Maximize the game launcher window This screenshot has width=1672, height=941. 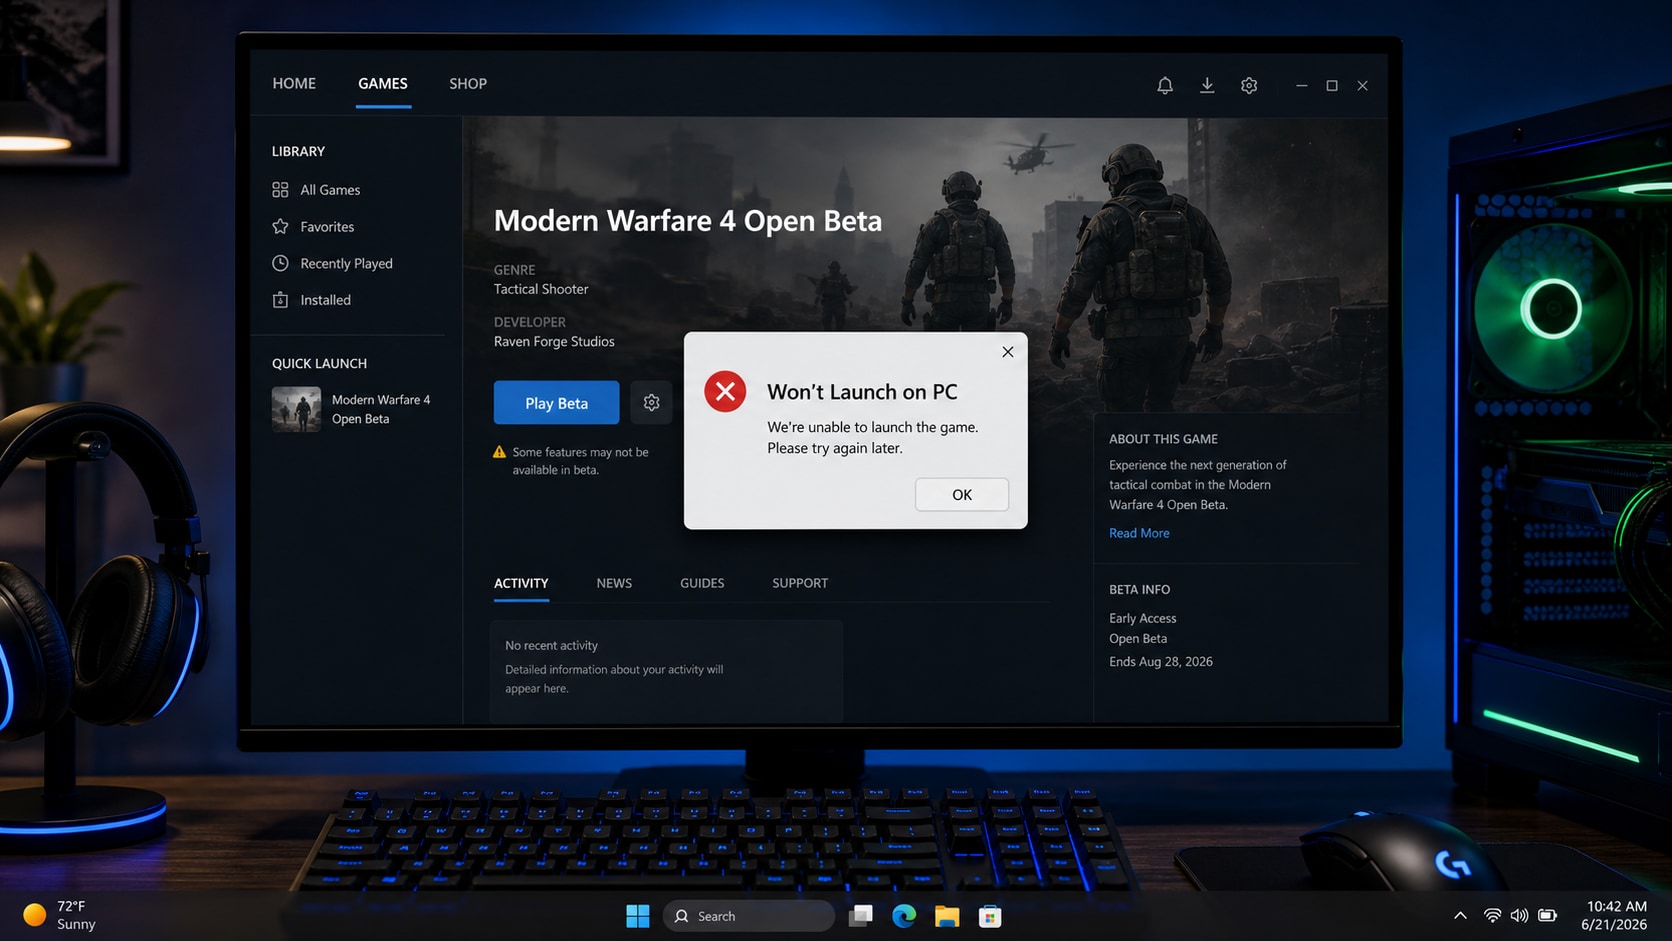[x=1332, y=86]
